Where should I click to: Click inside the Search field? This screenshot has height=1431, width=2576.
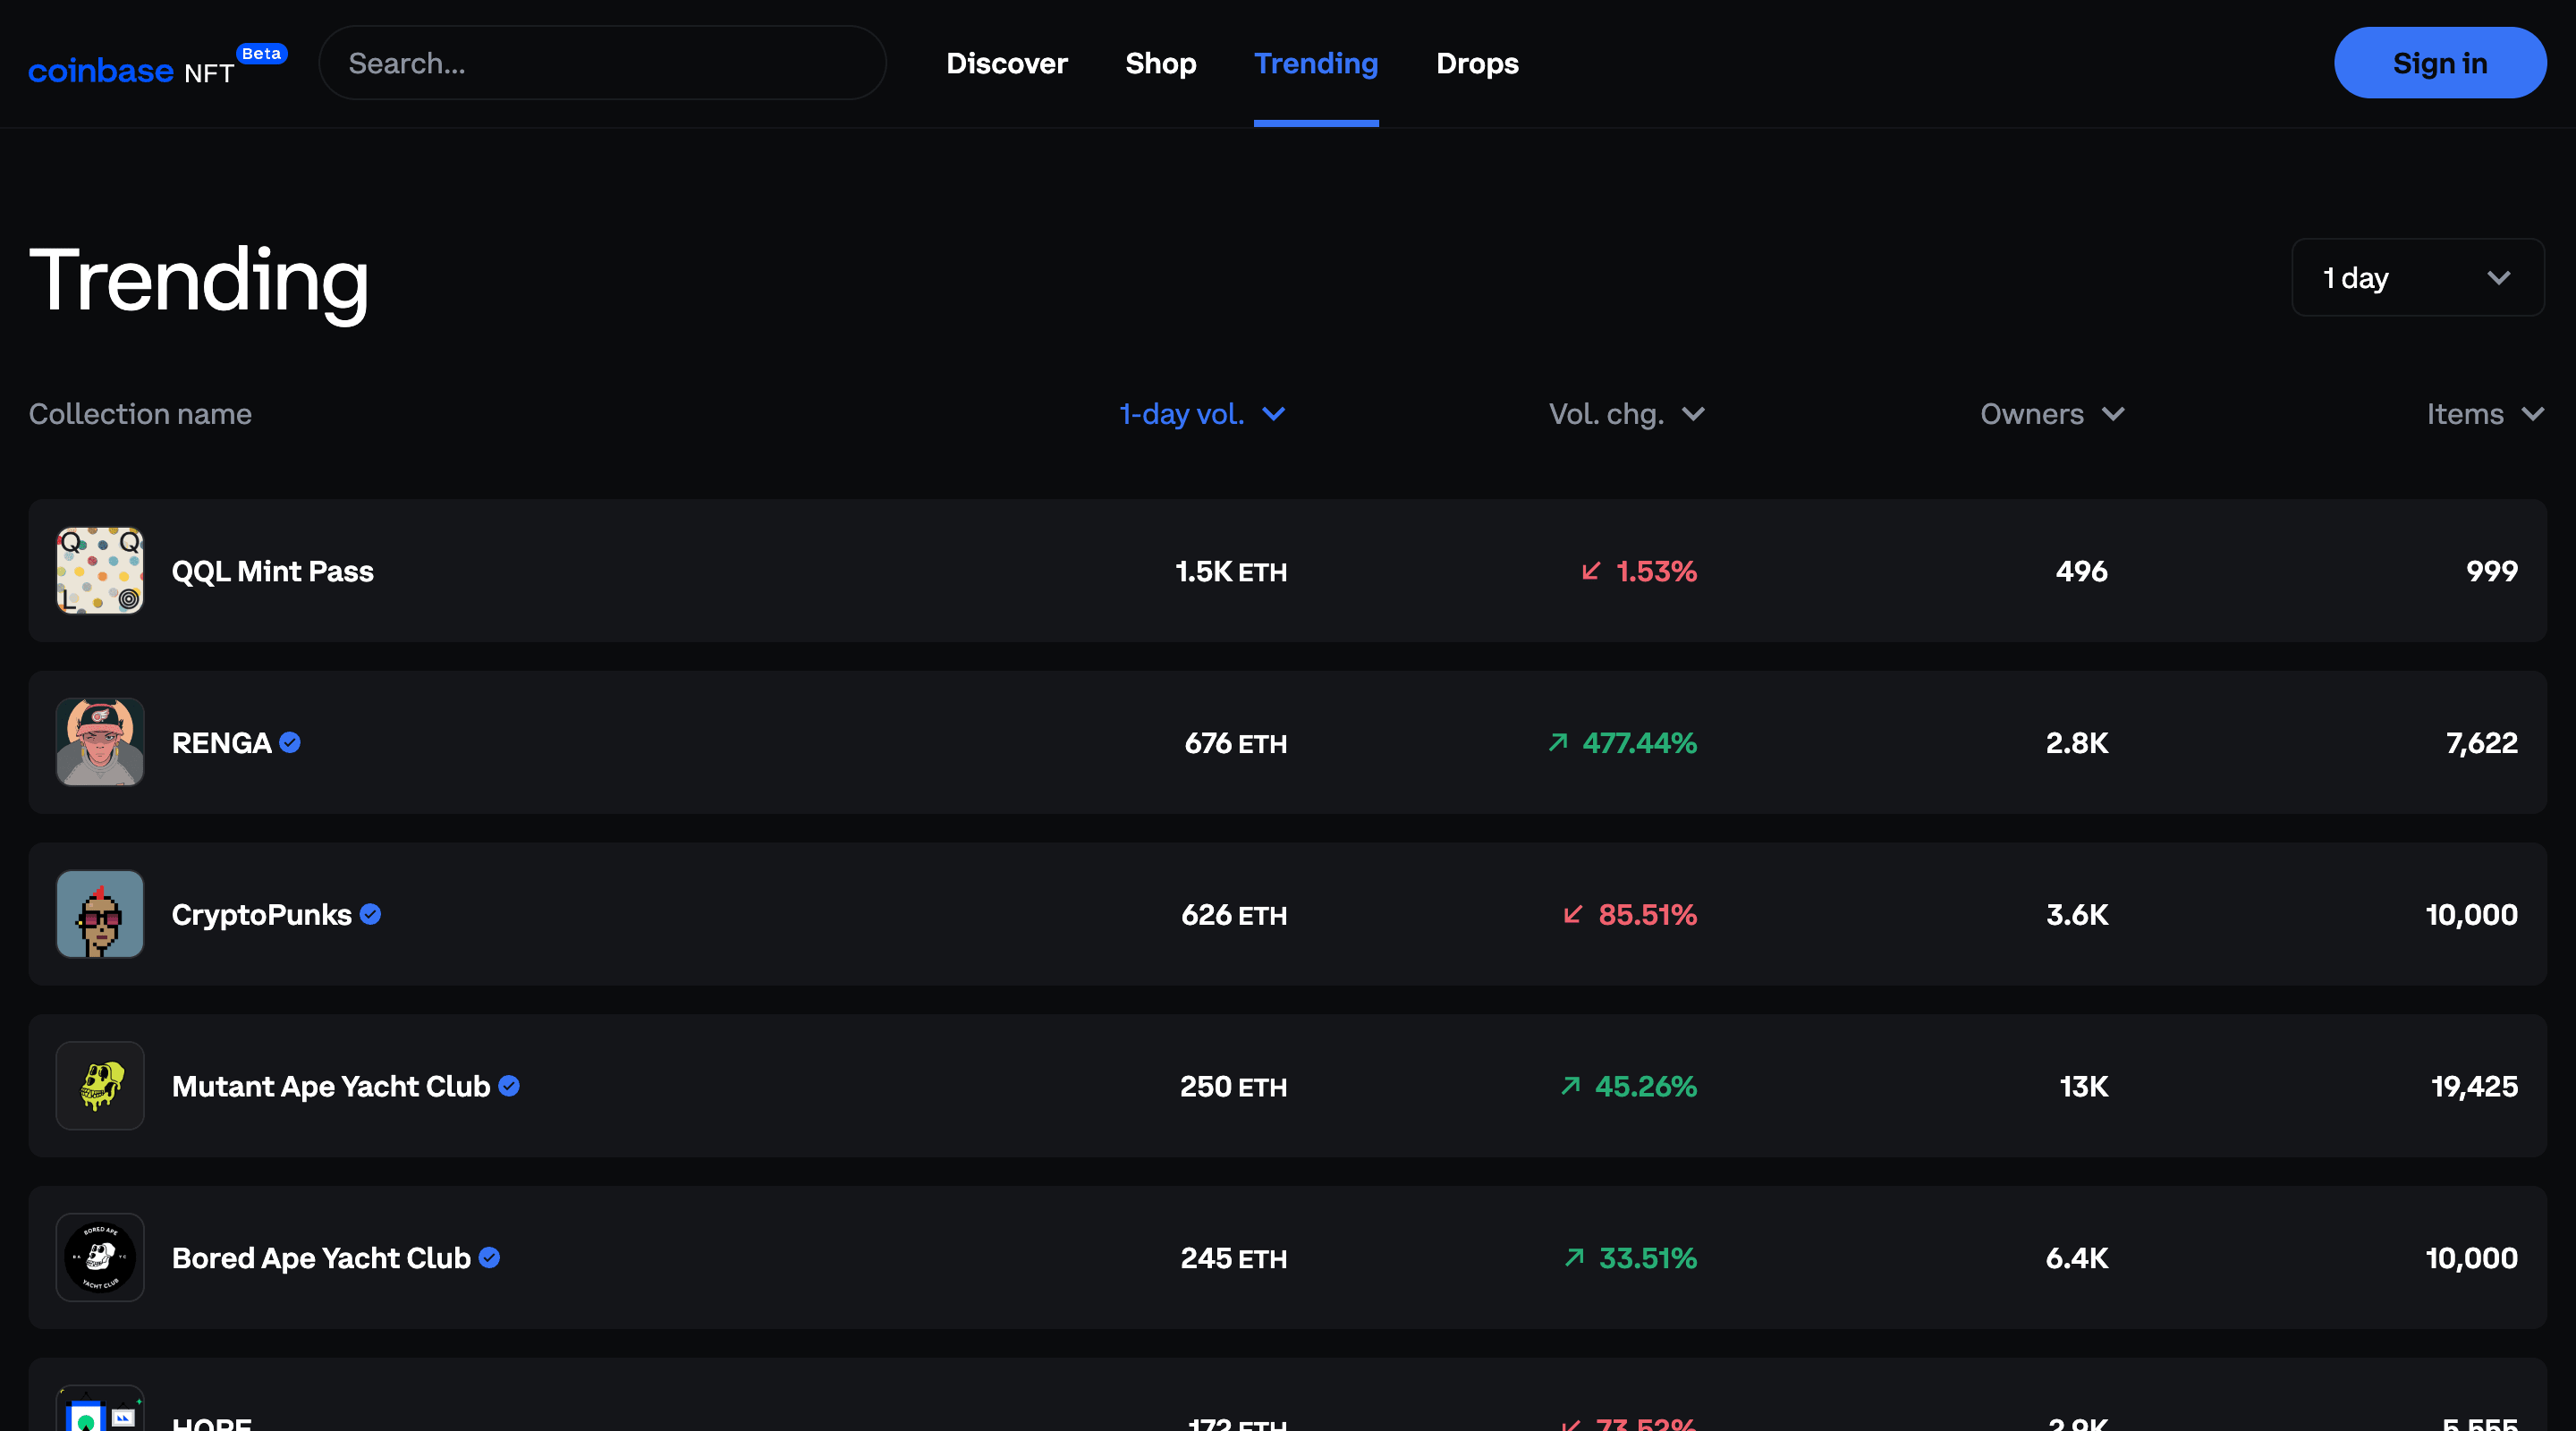[x=602, y=62]
